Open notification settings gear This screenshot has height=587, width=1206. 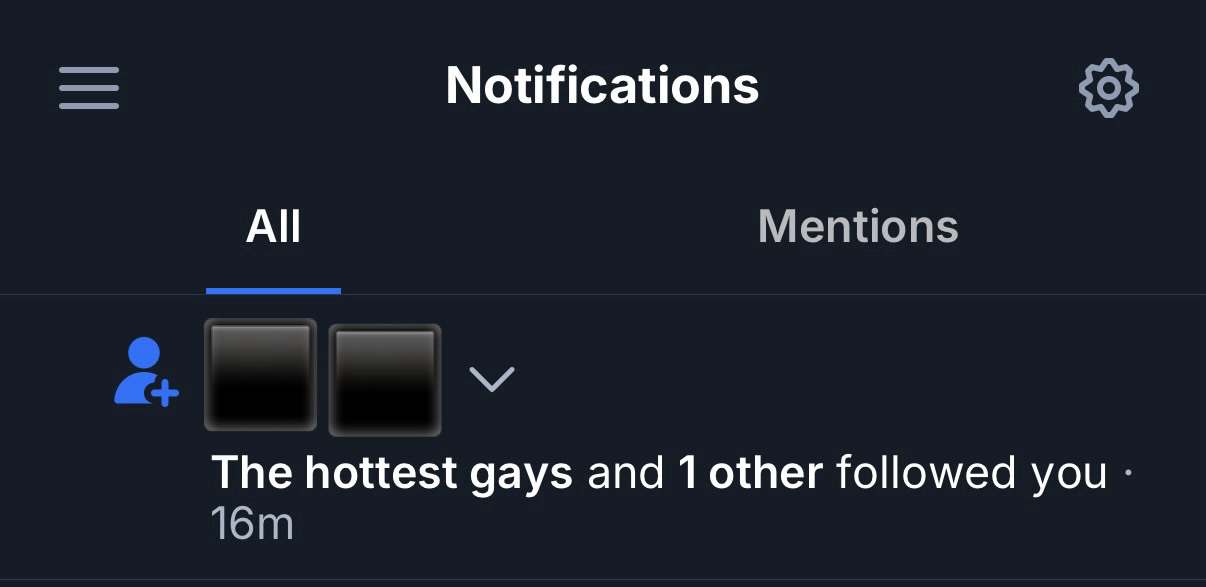click(1108, 88)
